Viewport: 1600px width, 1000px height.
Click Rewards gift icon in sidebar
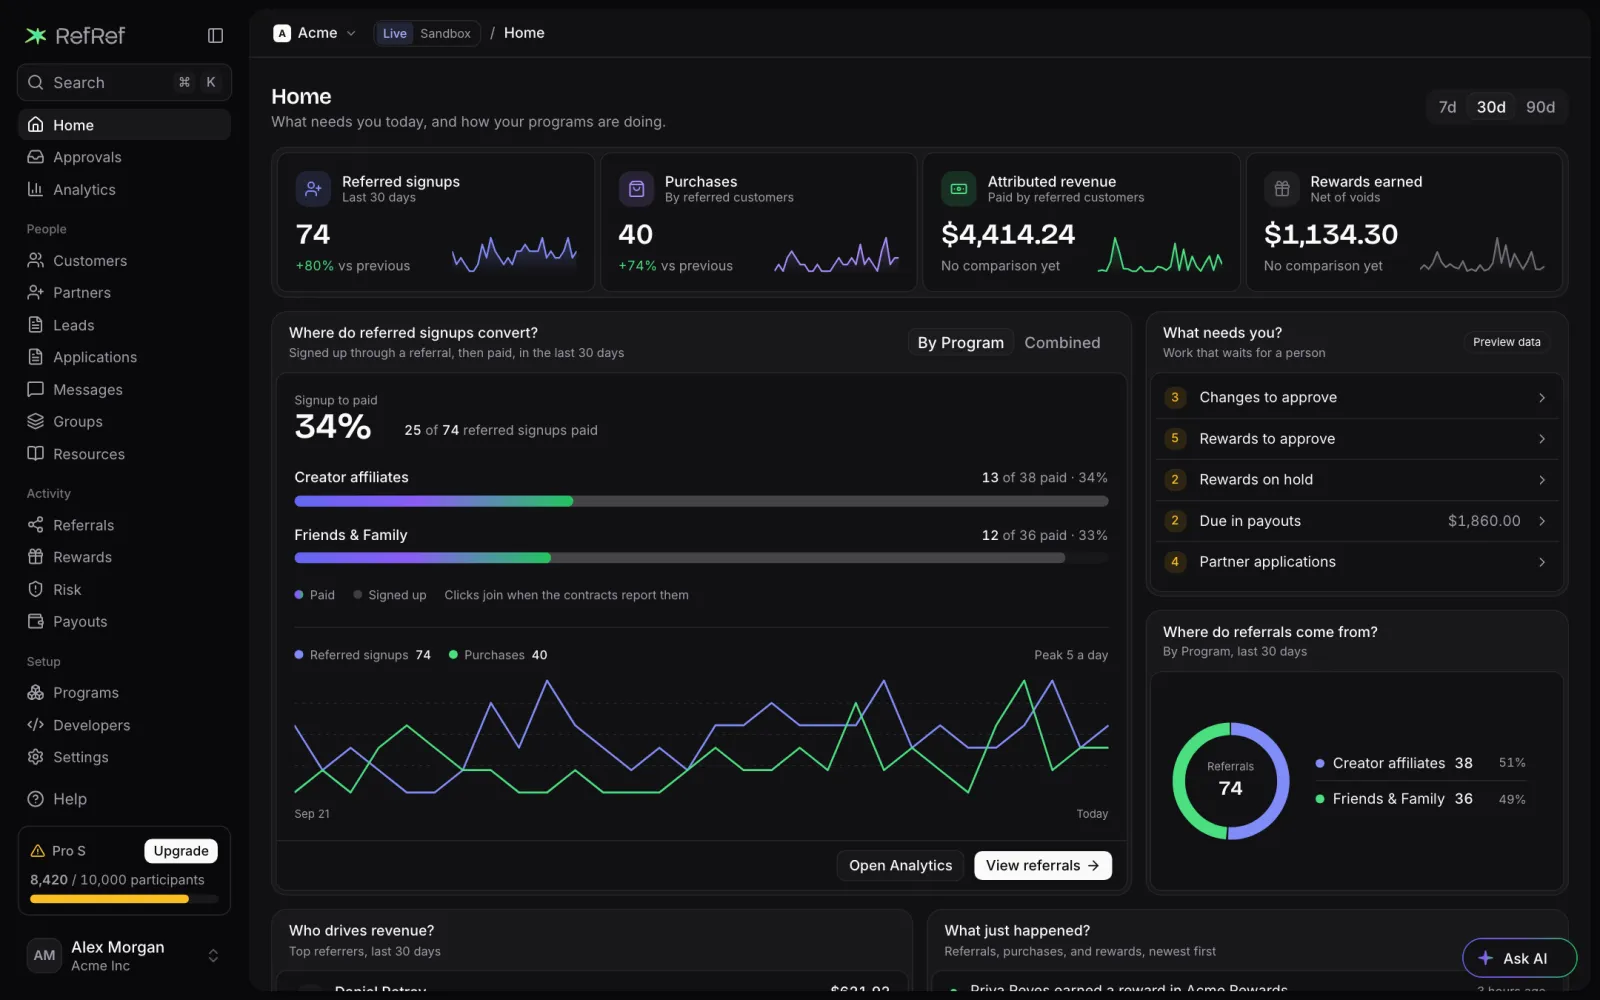36,557
